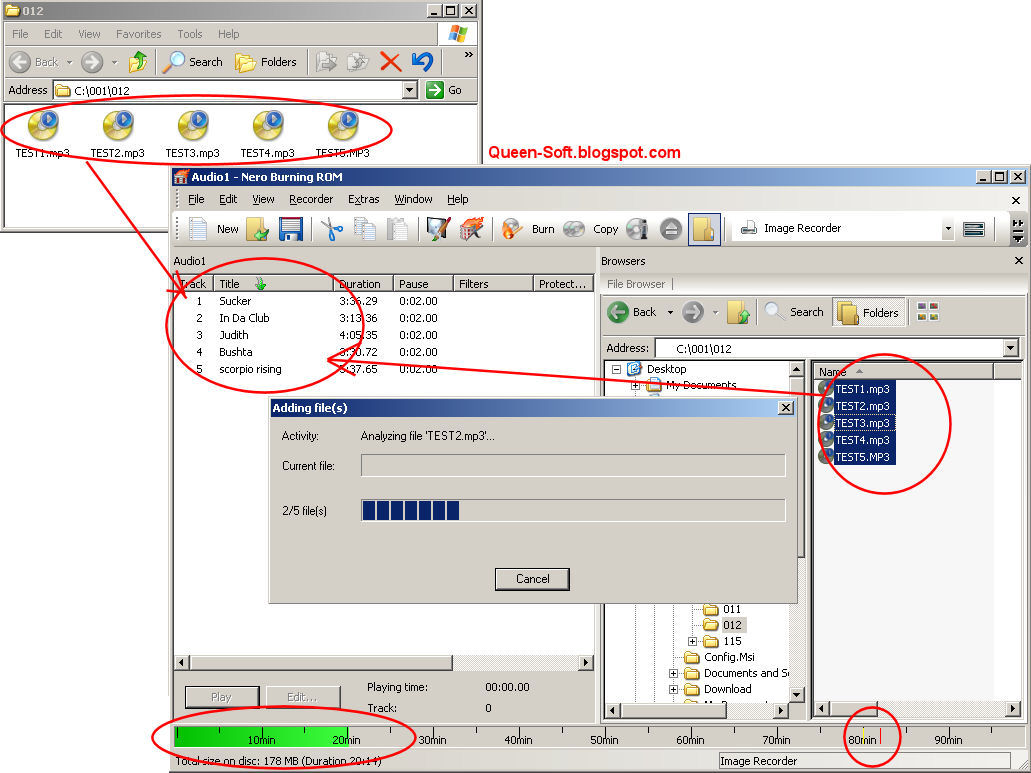The width and height of the screenshot is (1031, 773).
Task: Click the Paste clipboard icon in Nero toolbar
Action: (x=397, y=229)
